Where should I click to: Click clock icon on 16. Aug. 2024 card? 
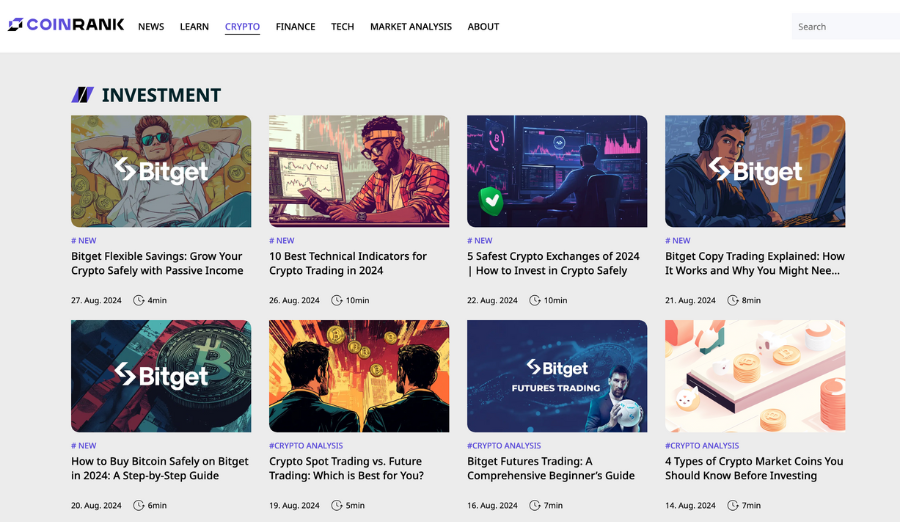click(x=534, y=505)
